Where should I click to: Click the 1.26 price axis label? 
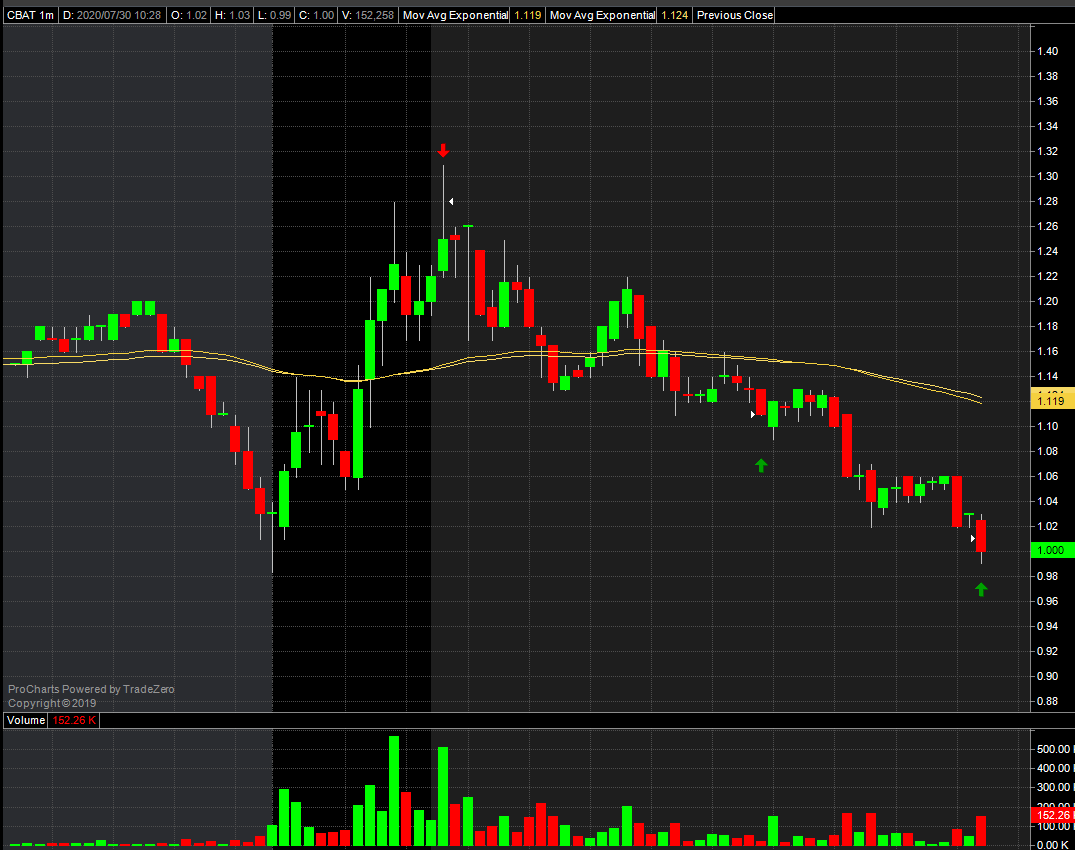point(1048,226)
